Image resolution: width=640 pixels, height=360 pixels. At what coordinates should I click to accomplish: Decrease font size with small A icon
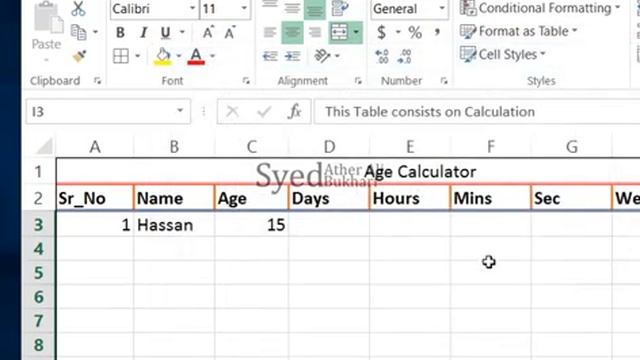pos(230,32)
